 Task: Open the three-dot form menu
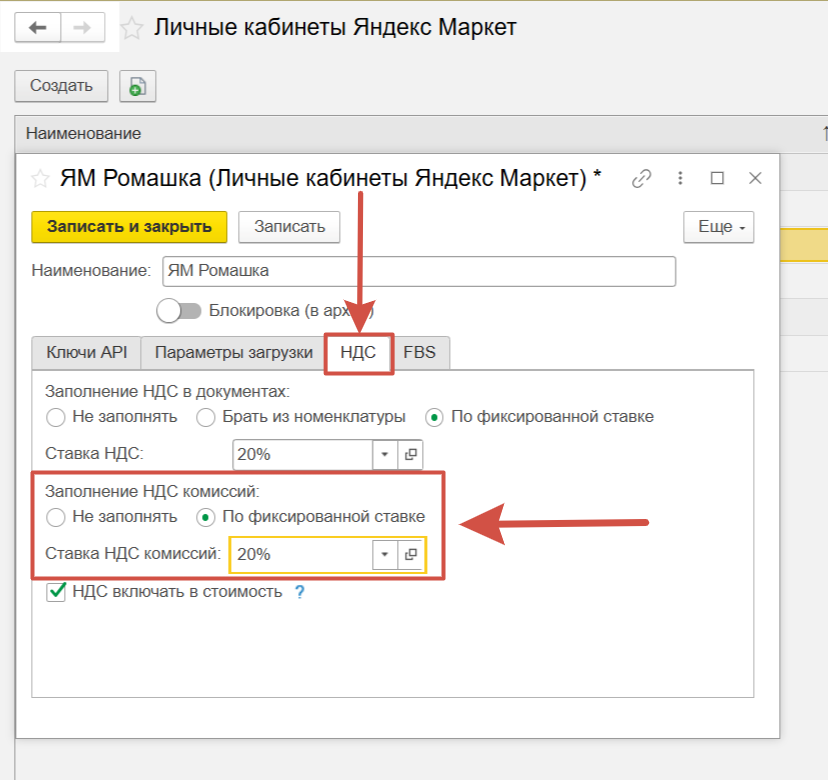681,179
